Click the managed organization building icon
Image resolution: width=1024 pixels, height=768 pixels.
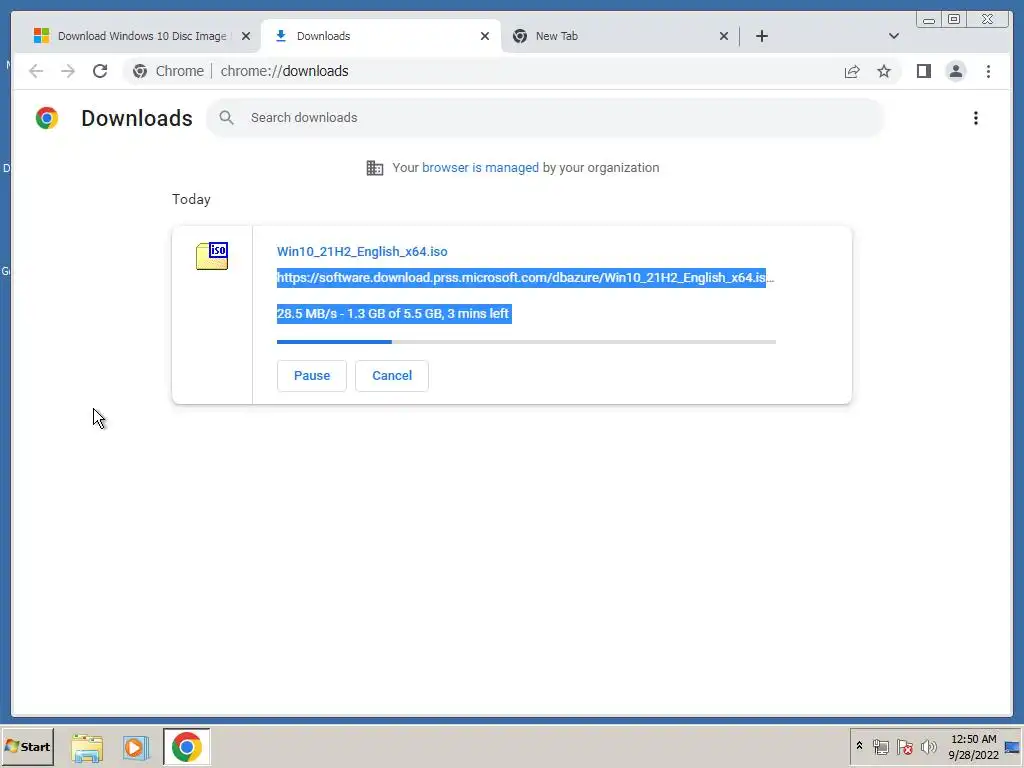coord(375,168)
